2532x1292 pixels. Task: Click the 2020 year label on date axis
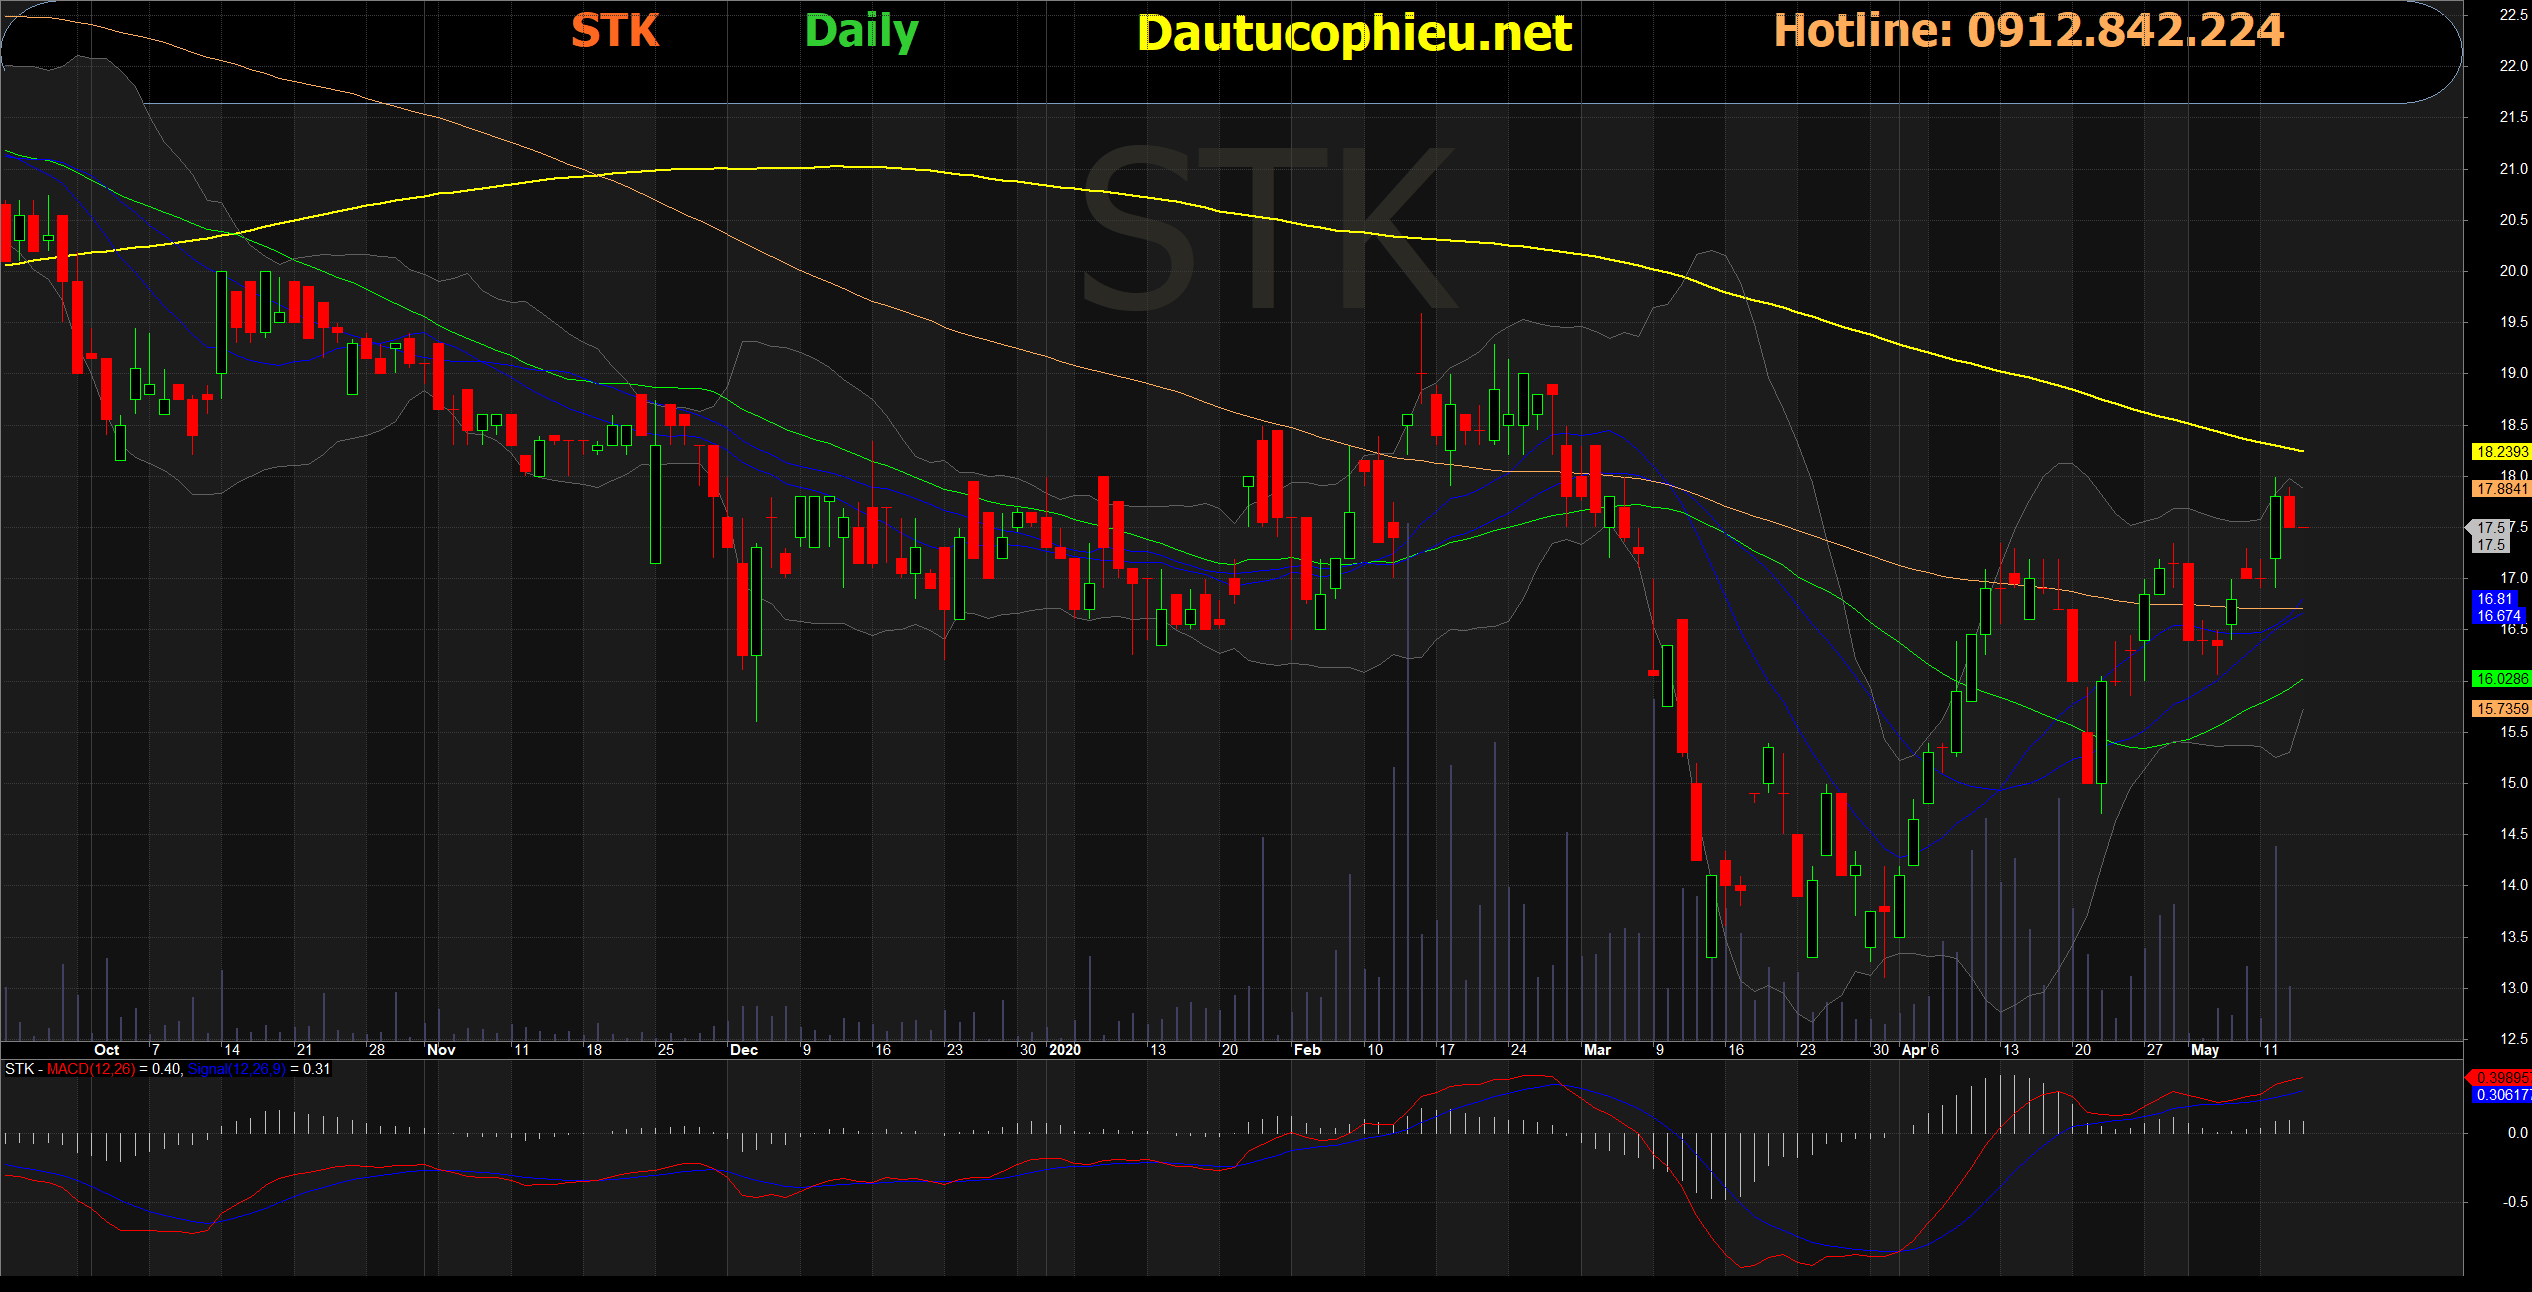click(x=1064, y=1050)
